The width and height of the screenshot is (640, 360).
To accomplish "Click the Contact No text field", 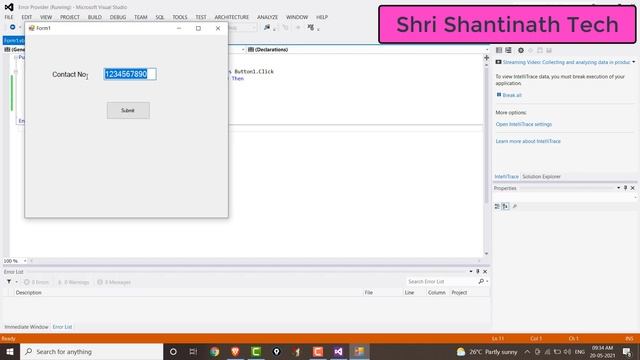I will pos(130,74).
